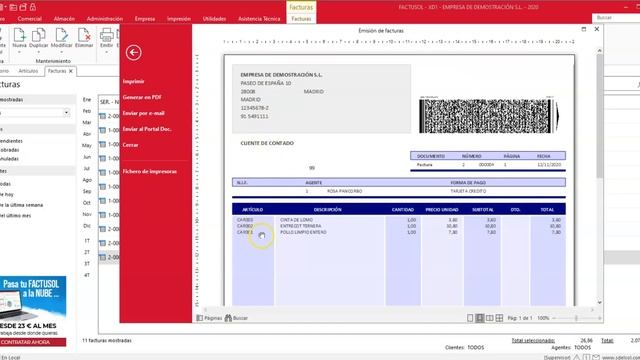Viewport: 640px width, 360px height.
Task: Open the Comercial menu
Action: pos(29,19)
